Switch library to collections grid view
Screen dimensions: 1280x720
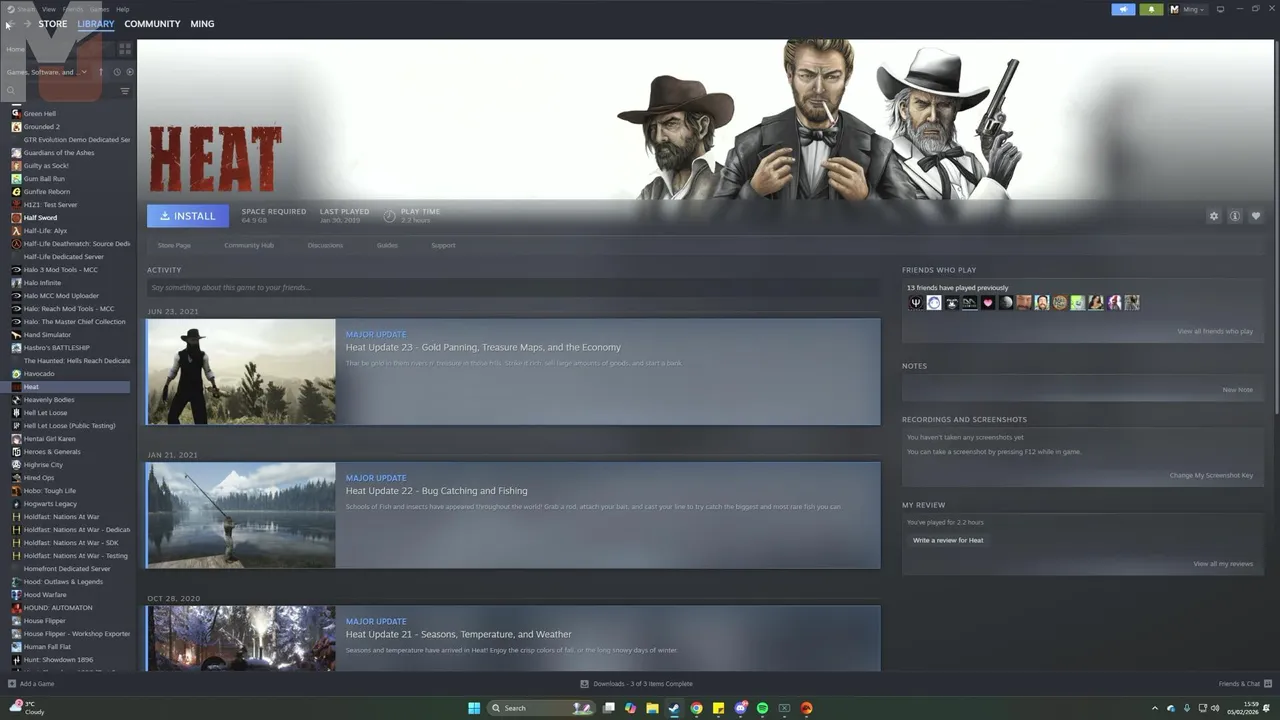click(x=125, y=48)
